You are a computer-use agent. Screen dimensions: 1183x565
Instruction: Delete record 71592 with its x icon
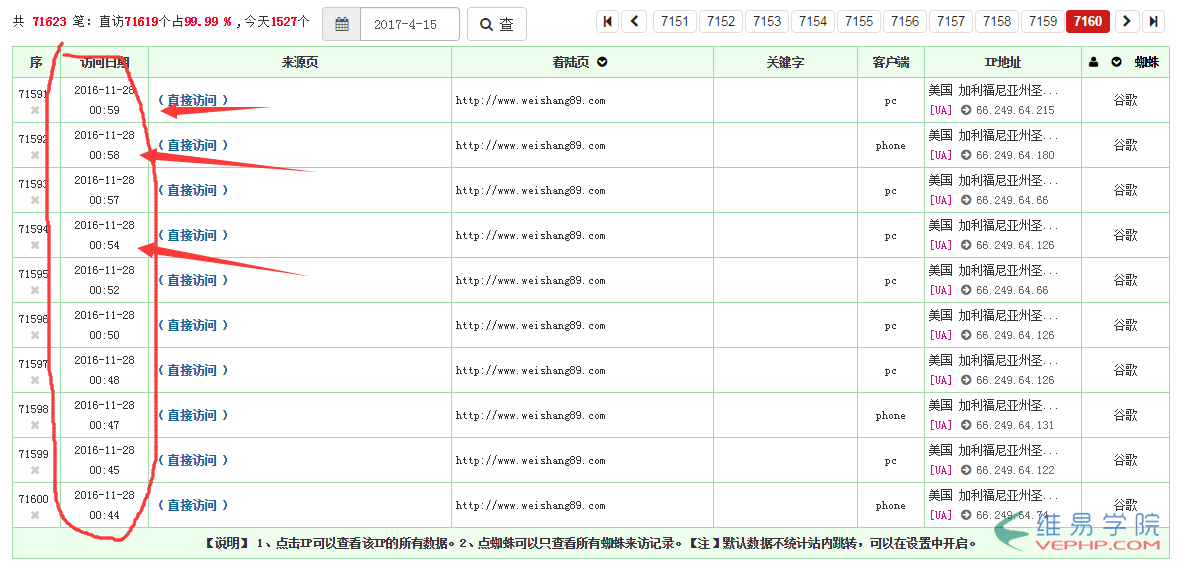pos(35,155)
